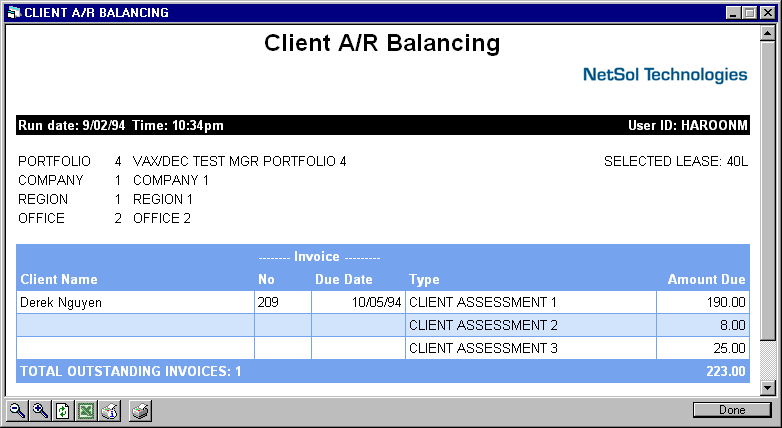Select total amount 223.00
The height and width of the screenshot is (428, 782).
pos(726,371)
